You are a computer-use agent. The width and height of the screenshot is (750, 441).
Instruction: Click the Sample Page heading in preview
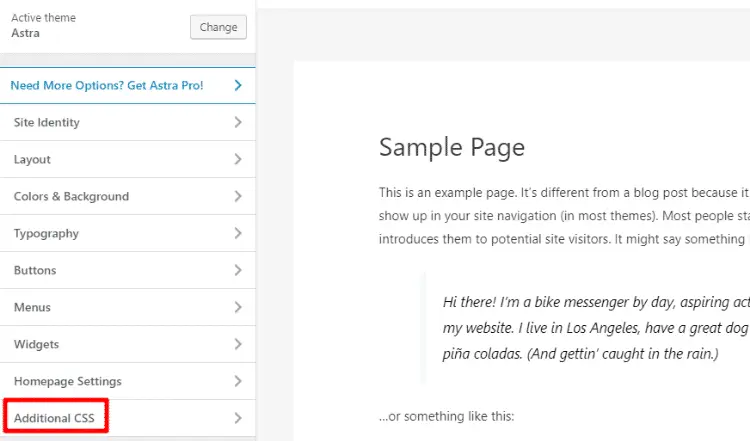tap(452, 148)
